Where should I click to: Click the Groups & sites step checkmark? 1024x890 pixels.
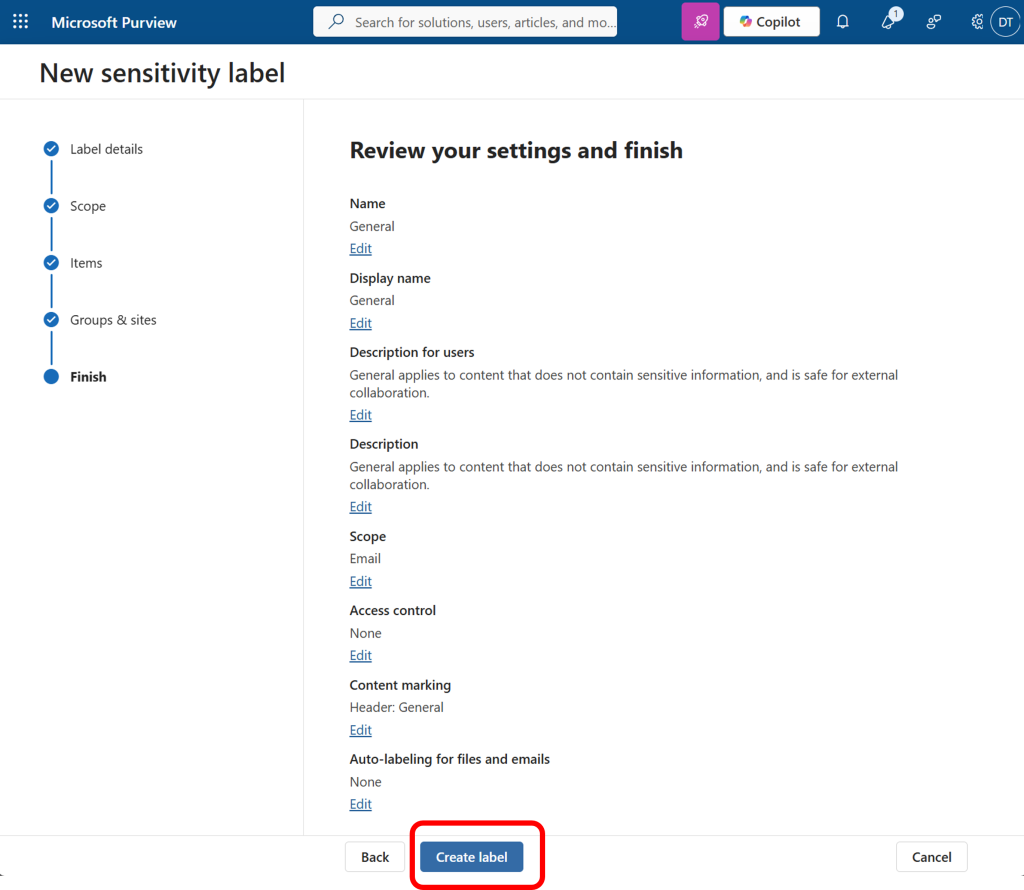[51, 319]
